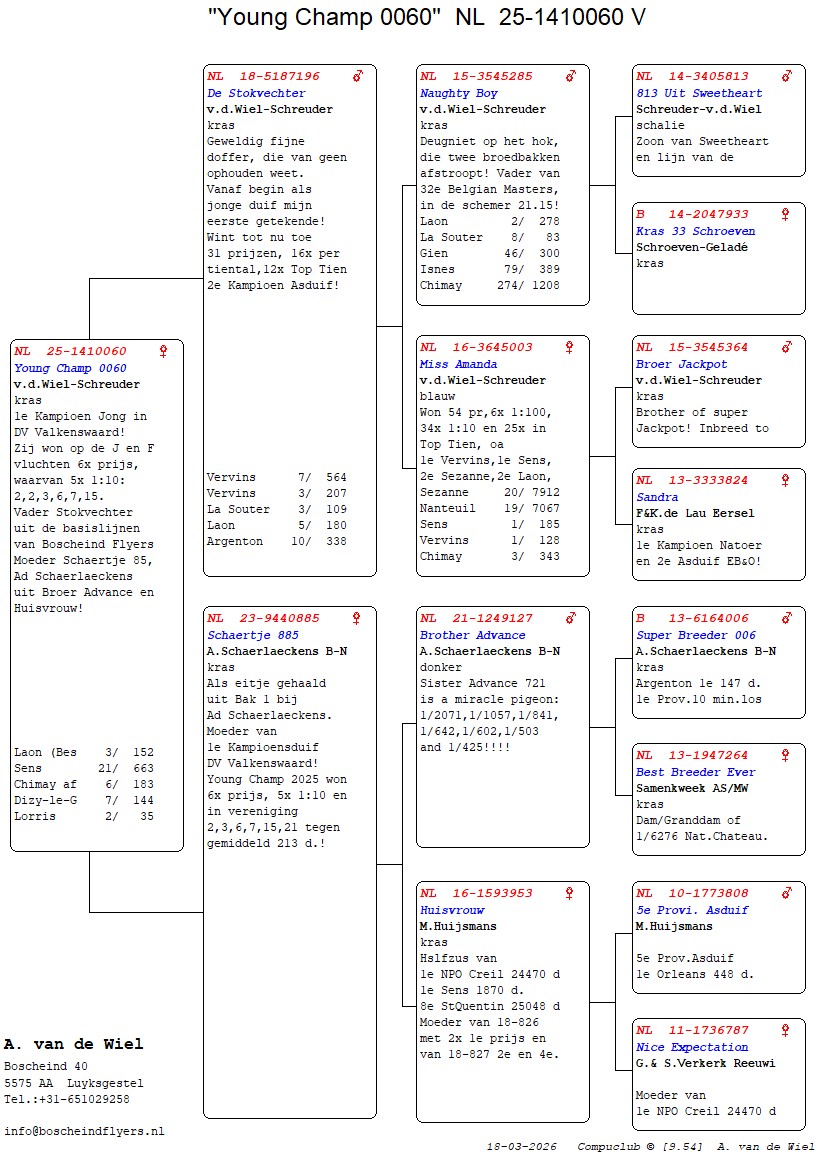Click the female symbol on Miss Amanda card
Viewport: 816px width, 1172px height.
pyautogui.click(x=570, y=347)
